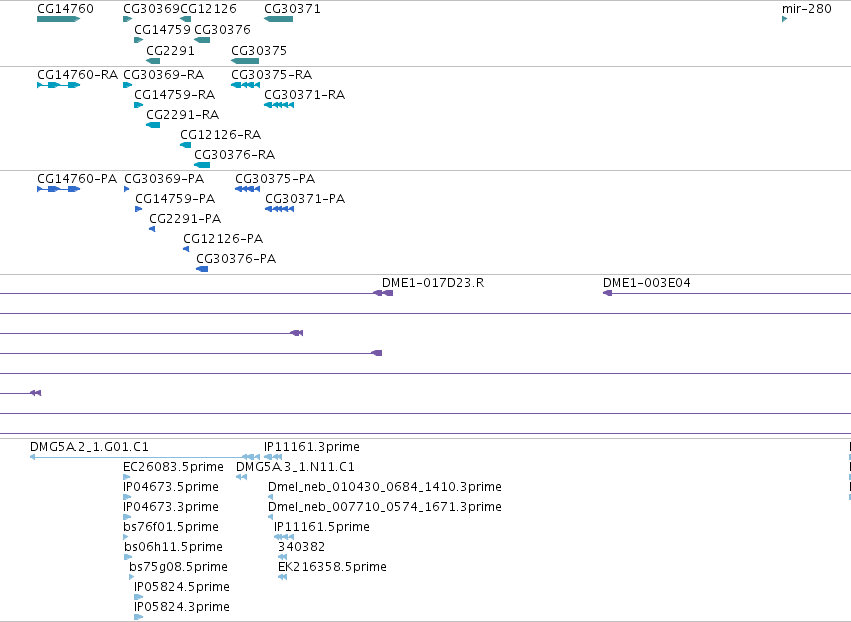
Task: Open the CG30376-RA transcript label
Action: pos(234,155)
